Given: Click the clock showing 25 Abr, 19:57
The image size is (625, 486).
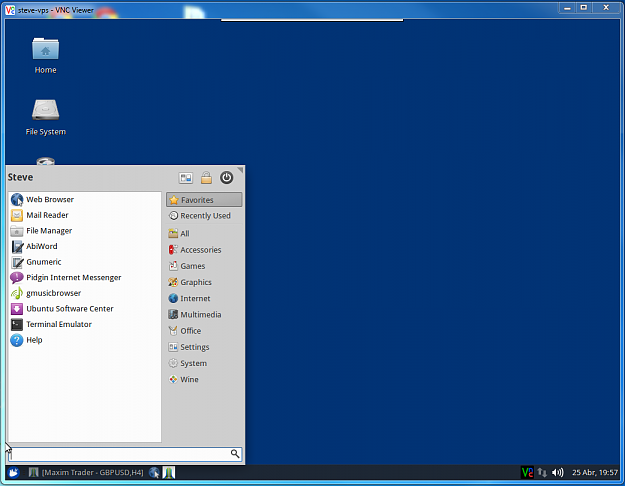Looking at the screenshot, I should 595,472.
